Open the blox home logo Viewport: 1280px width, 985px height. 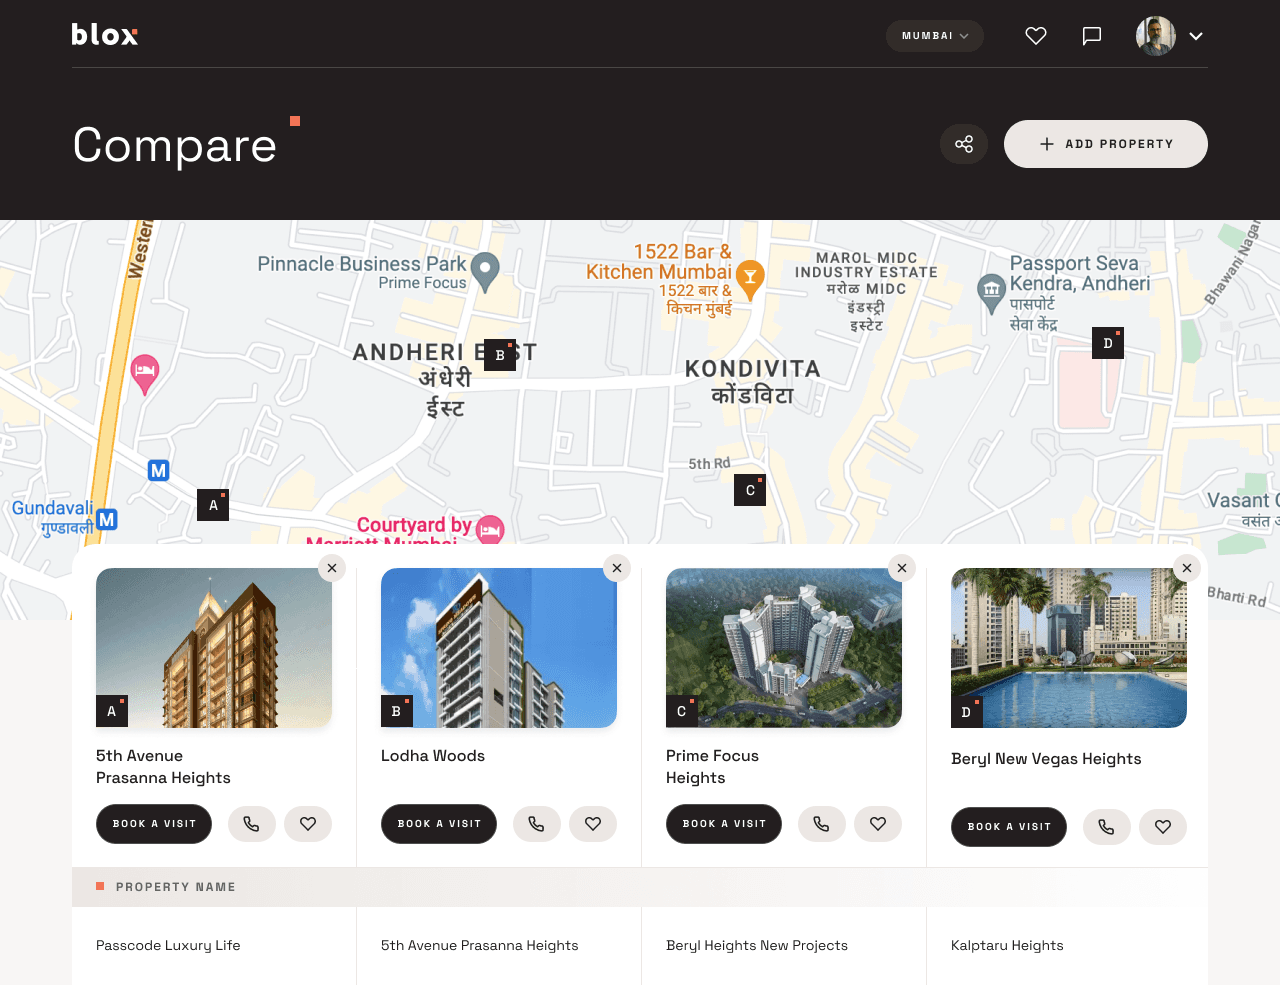coord(105,35)
